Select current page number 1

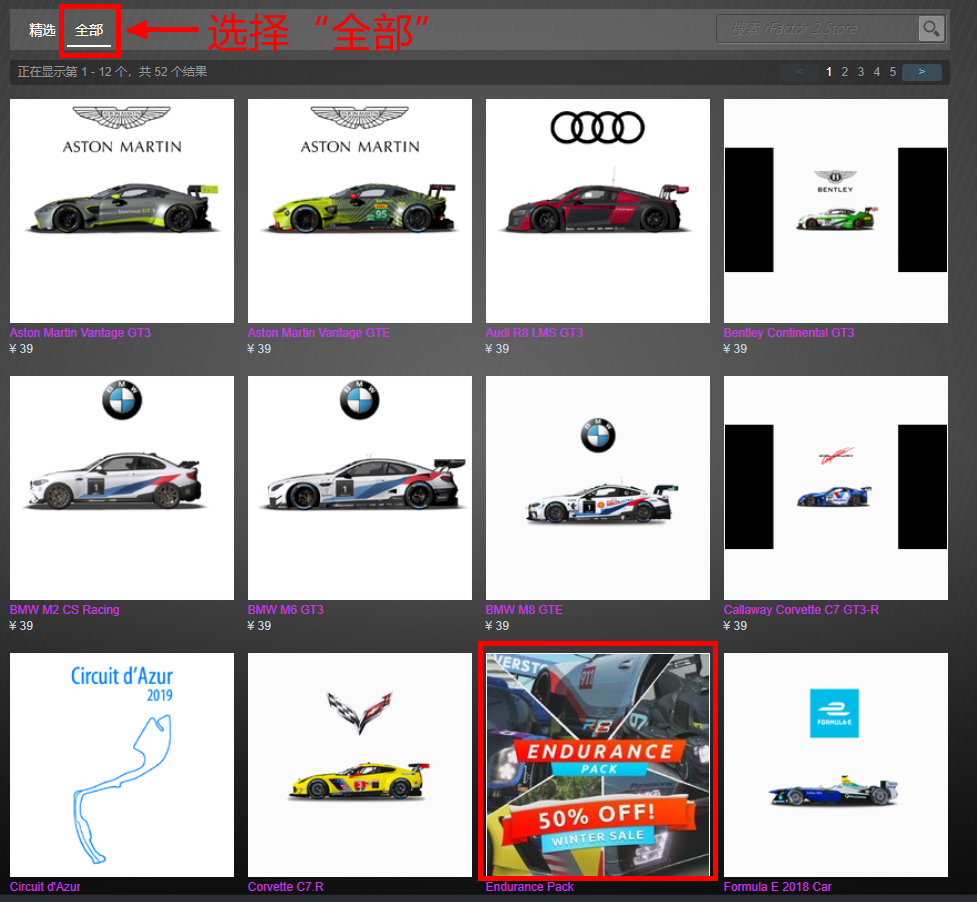coord(829,72)
